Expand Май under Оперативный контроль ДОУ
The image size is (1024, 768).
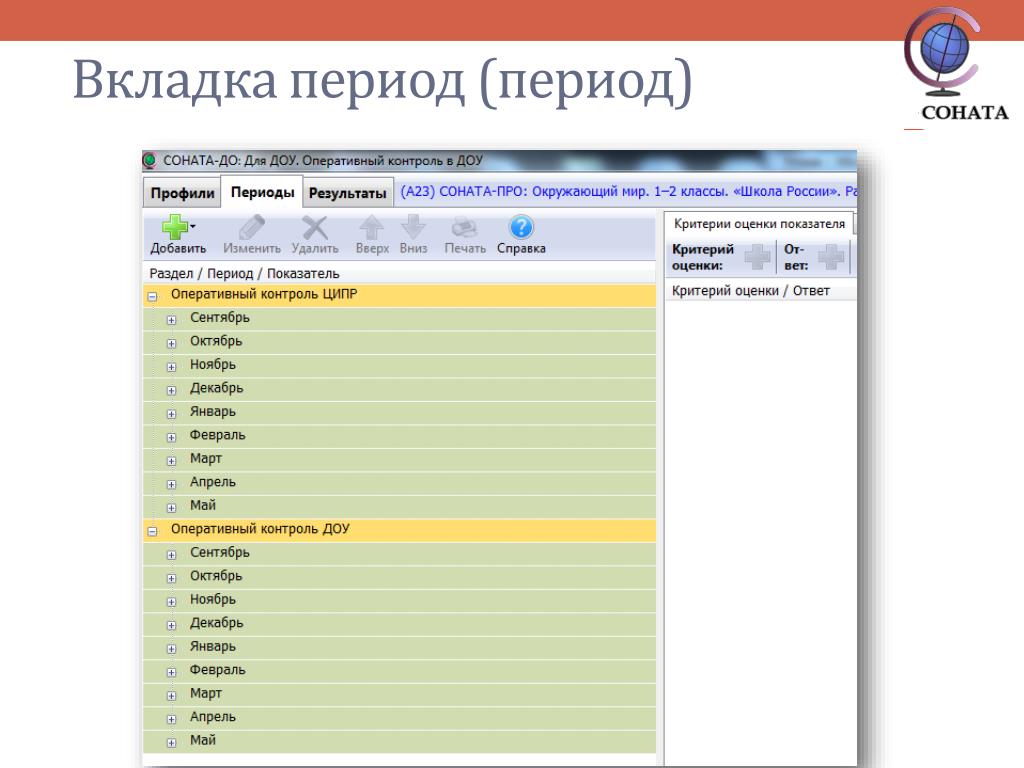[171, 743]
